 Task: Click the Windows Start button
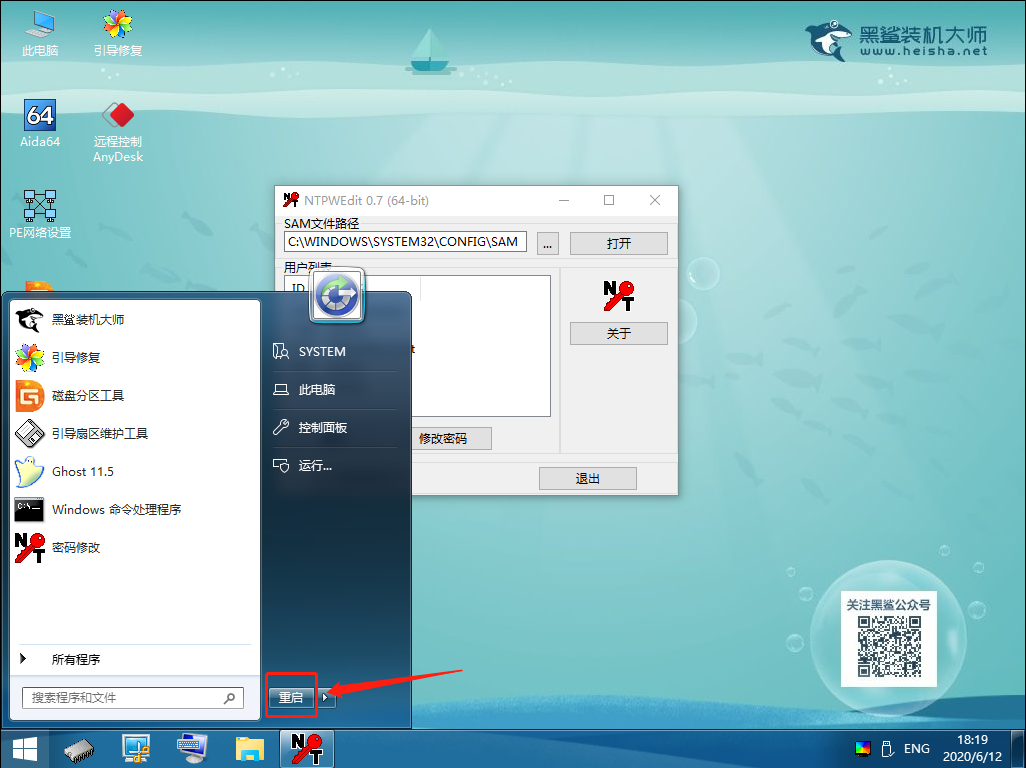click(25, 748)
